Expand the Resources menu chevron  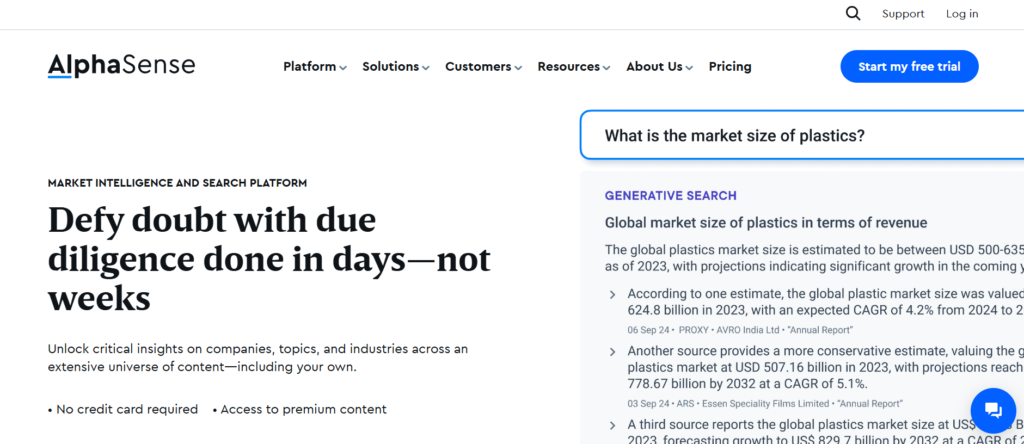coord(607,67)
